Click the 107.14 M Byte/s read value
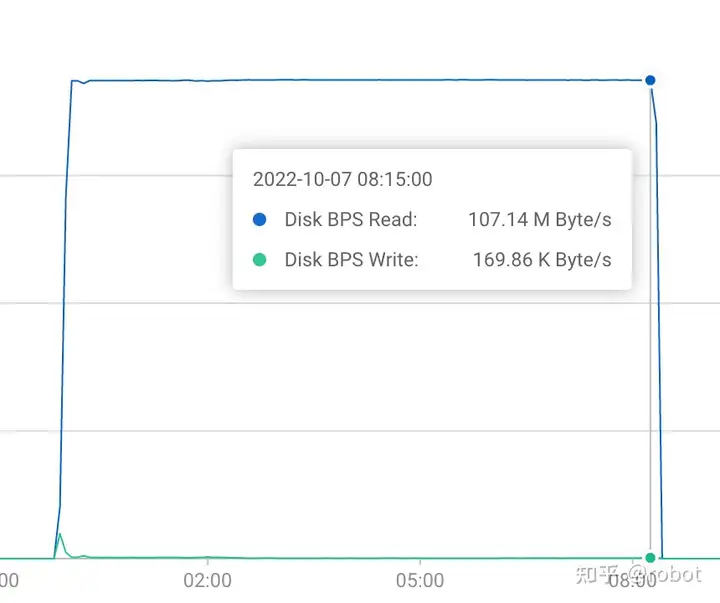This screenshot has height=603, width=720. [x=540, y=220]
